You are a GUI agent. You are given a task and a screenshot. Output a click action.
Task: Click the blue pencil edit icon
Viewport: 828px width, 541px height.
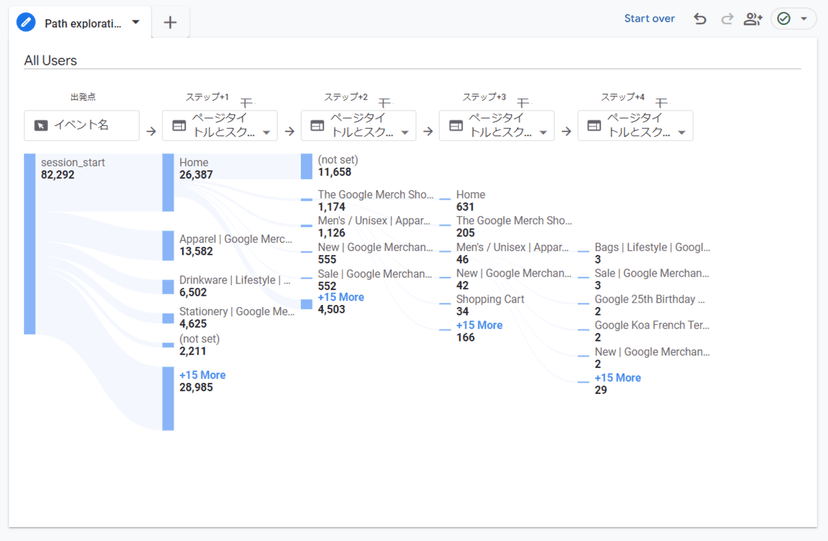[26, 23]
